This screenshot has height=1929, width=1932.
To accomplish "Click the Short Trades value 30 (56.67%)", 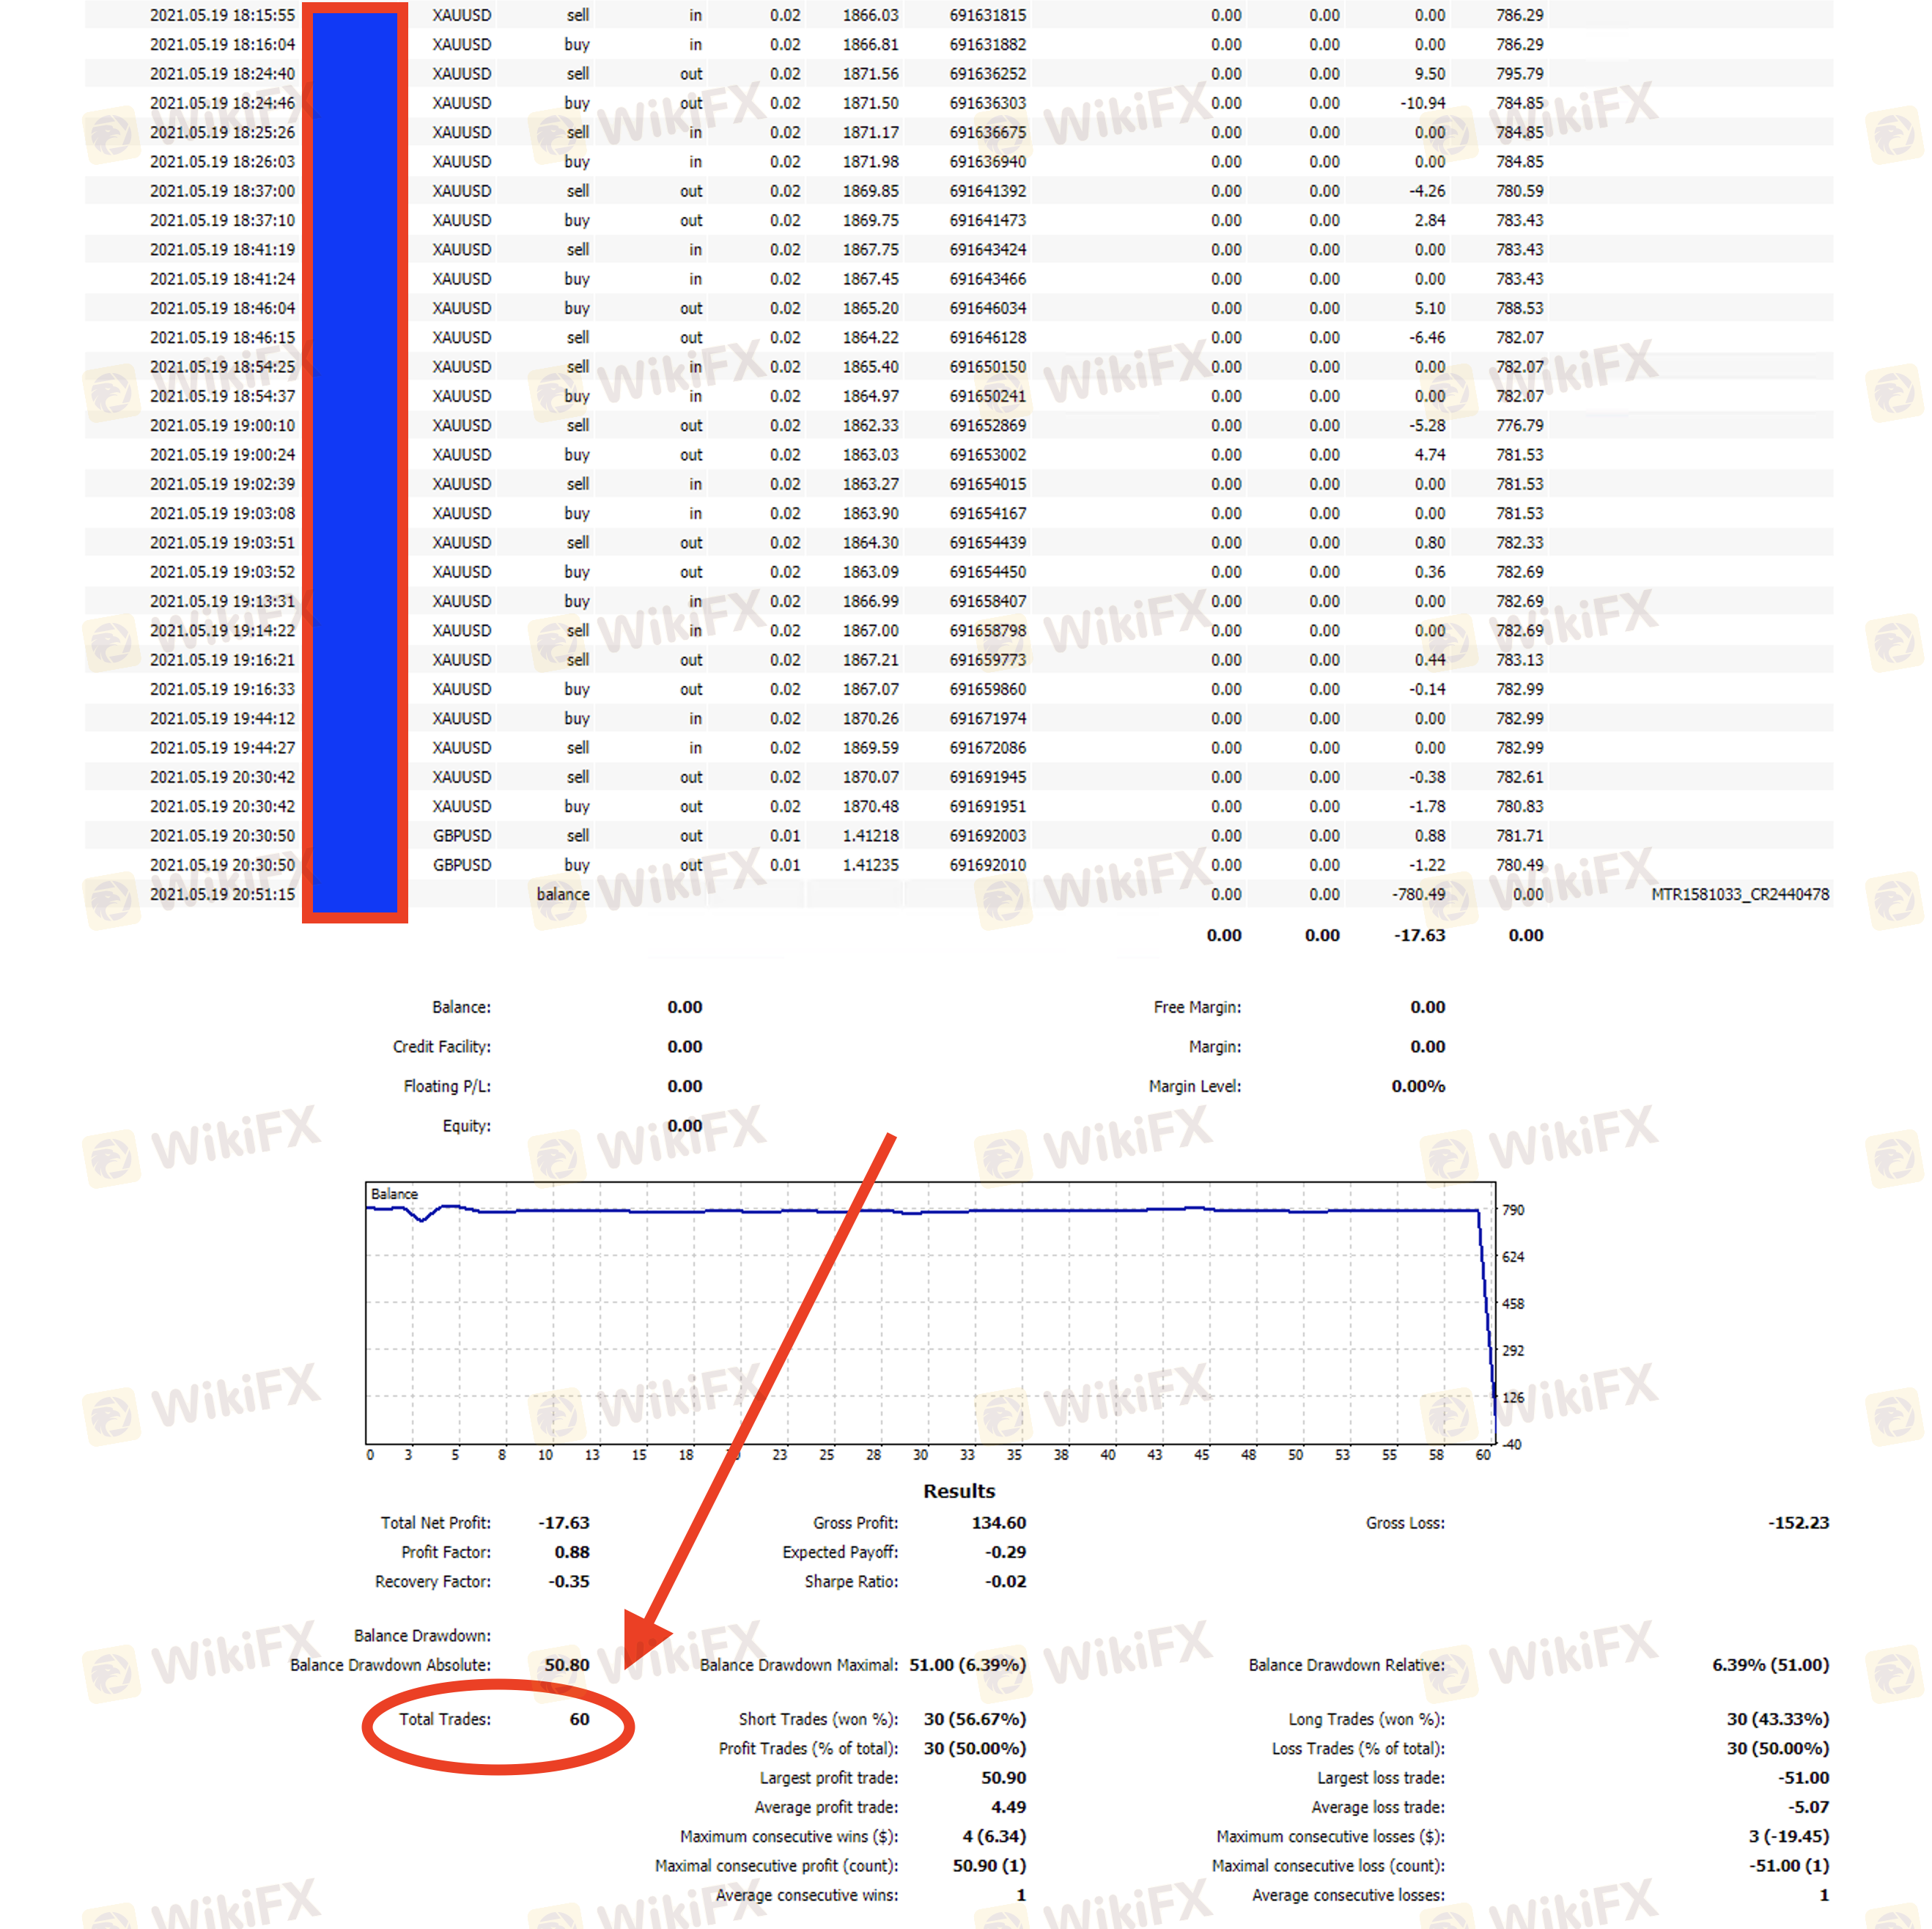I will (974, 1719).
